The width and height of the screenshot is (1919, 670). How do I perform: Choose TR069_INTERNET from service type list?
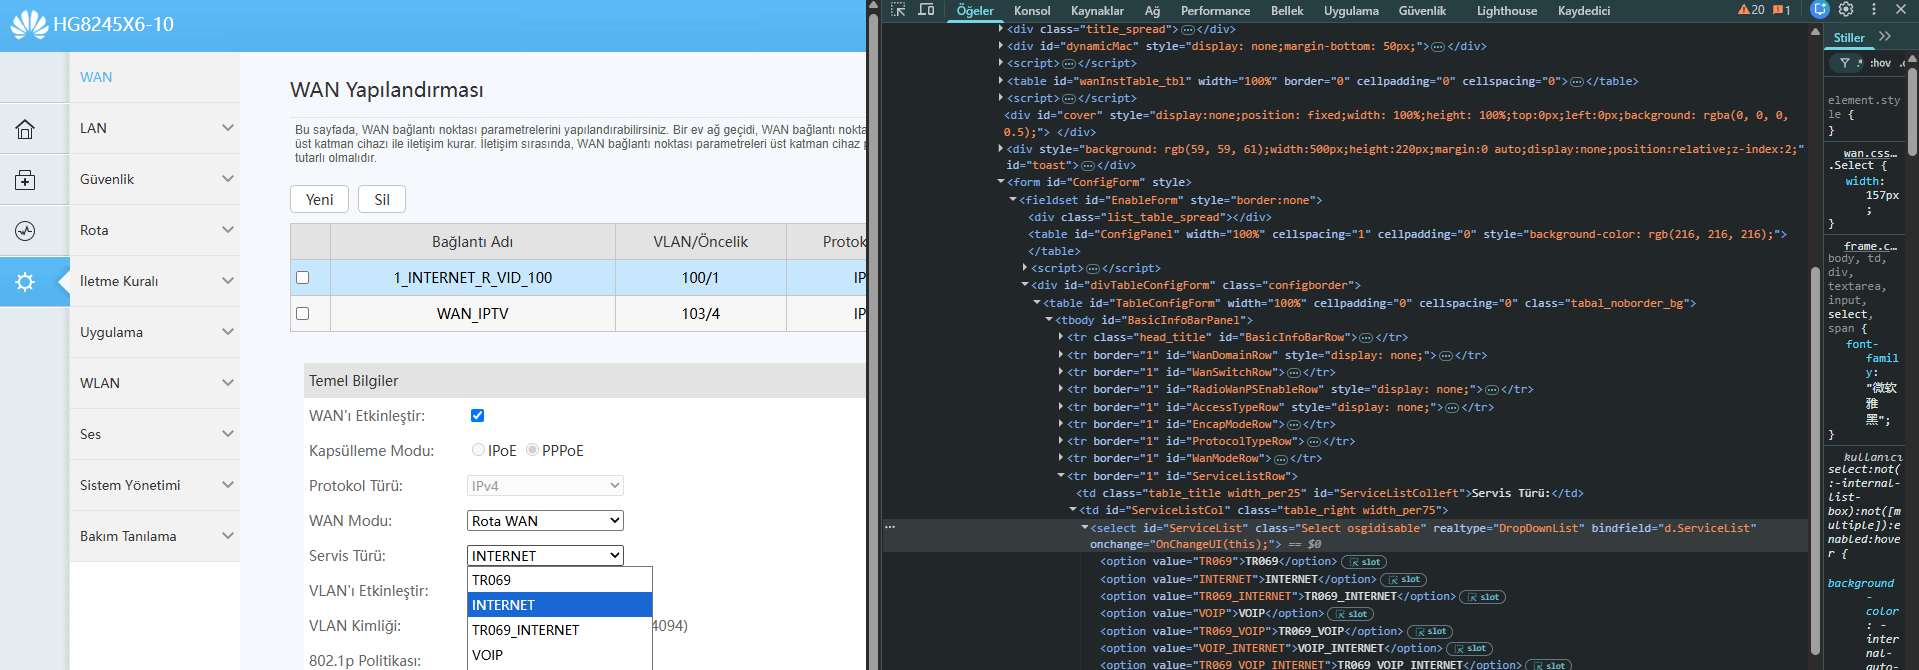[x=560, y=630]
